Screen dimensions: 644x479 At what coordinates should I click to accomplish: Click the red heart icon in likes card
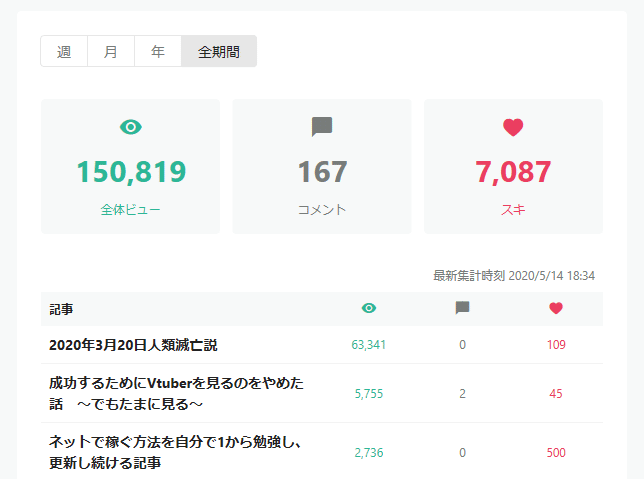[x=513, y=127]
